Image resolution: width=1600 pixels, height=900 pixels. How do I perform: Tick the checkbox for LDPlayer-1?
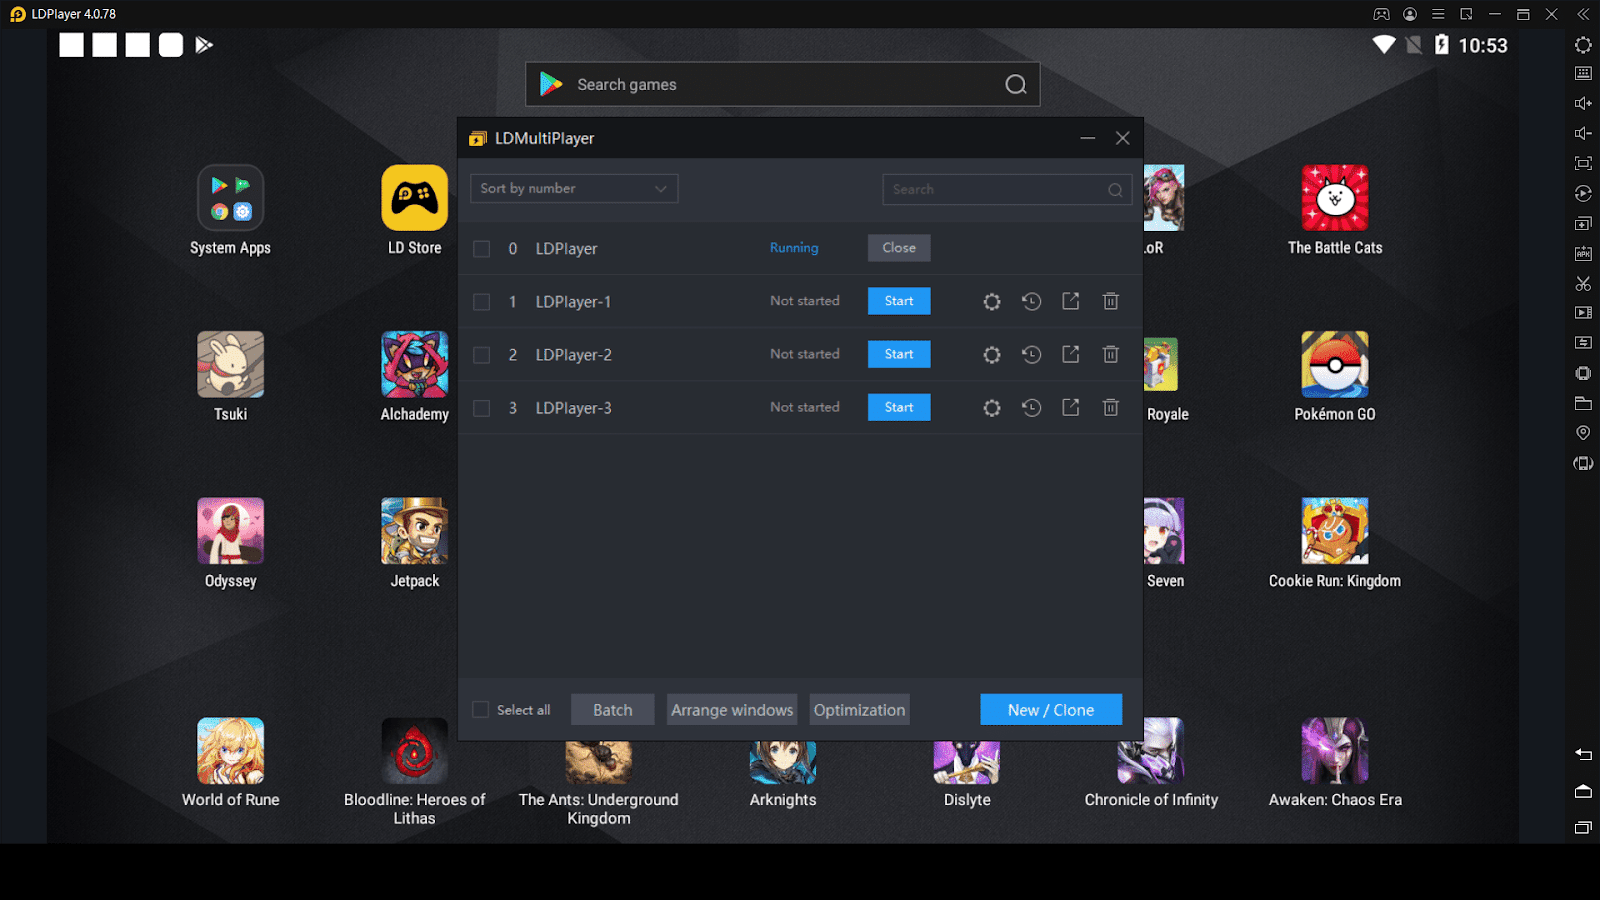[x=481, y=301]
